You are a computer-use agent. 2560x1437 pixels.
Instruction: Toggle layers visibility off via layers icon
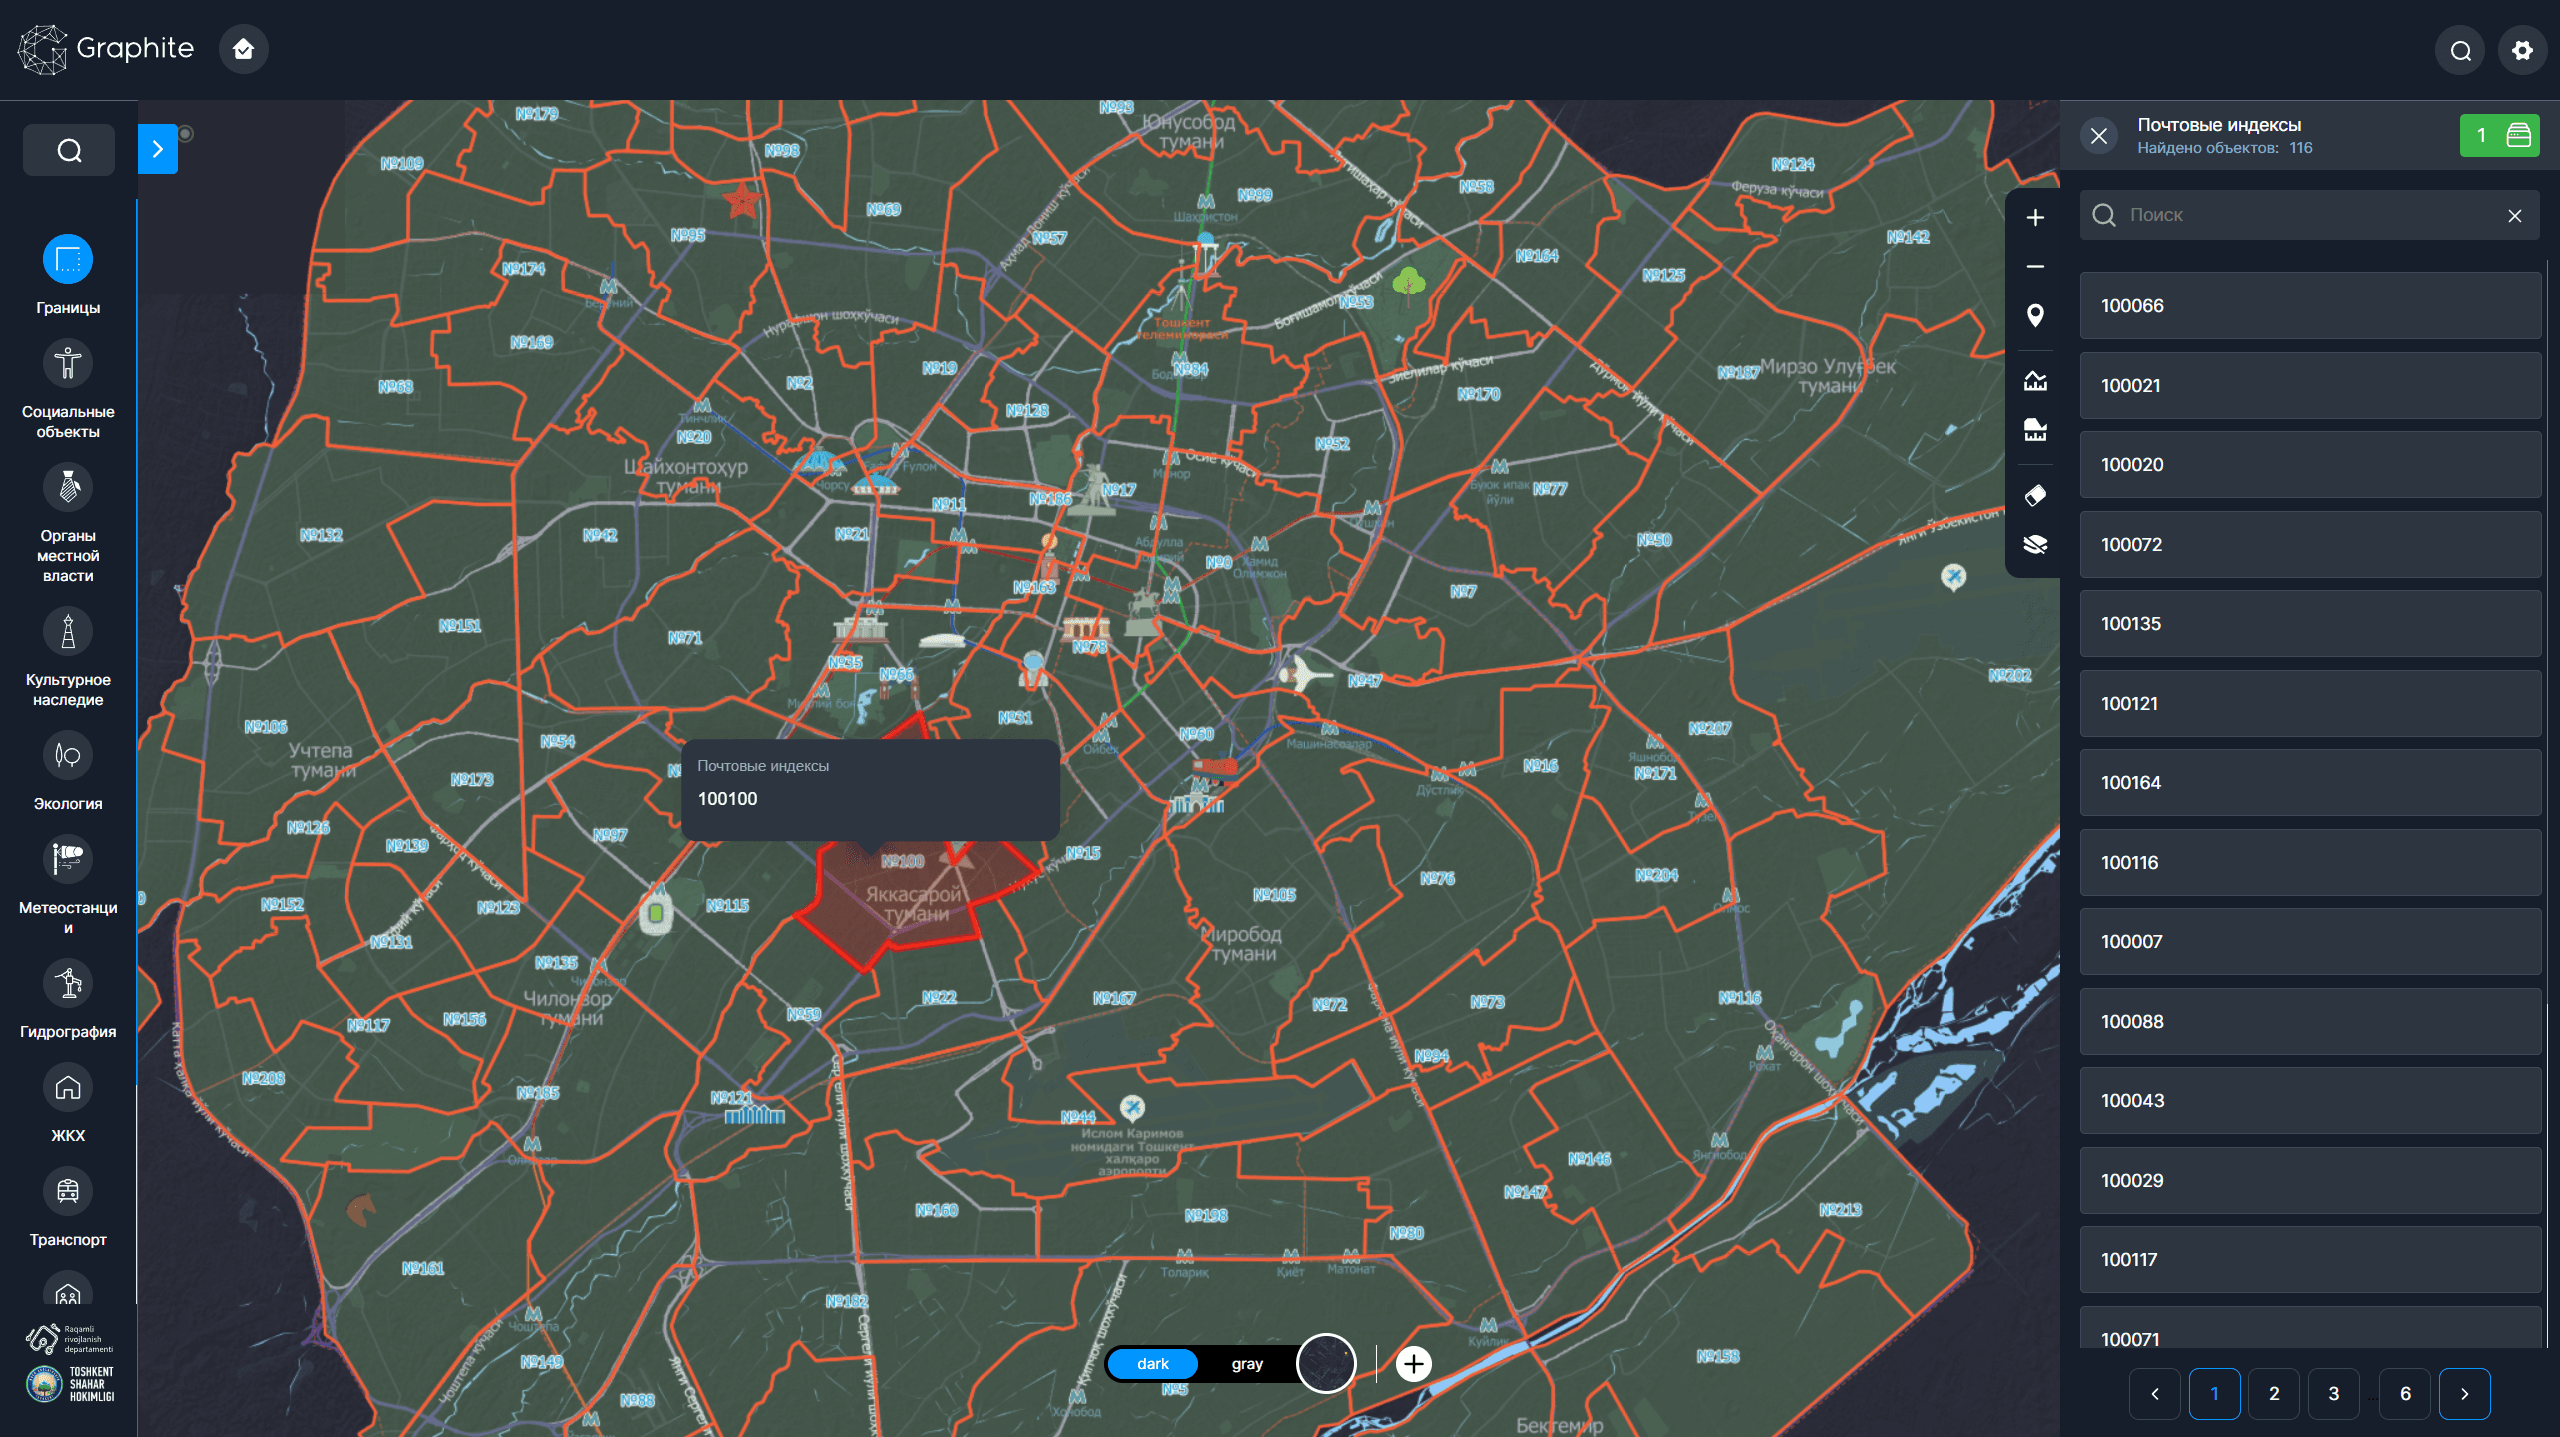[2034, 545]
